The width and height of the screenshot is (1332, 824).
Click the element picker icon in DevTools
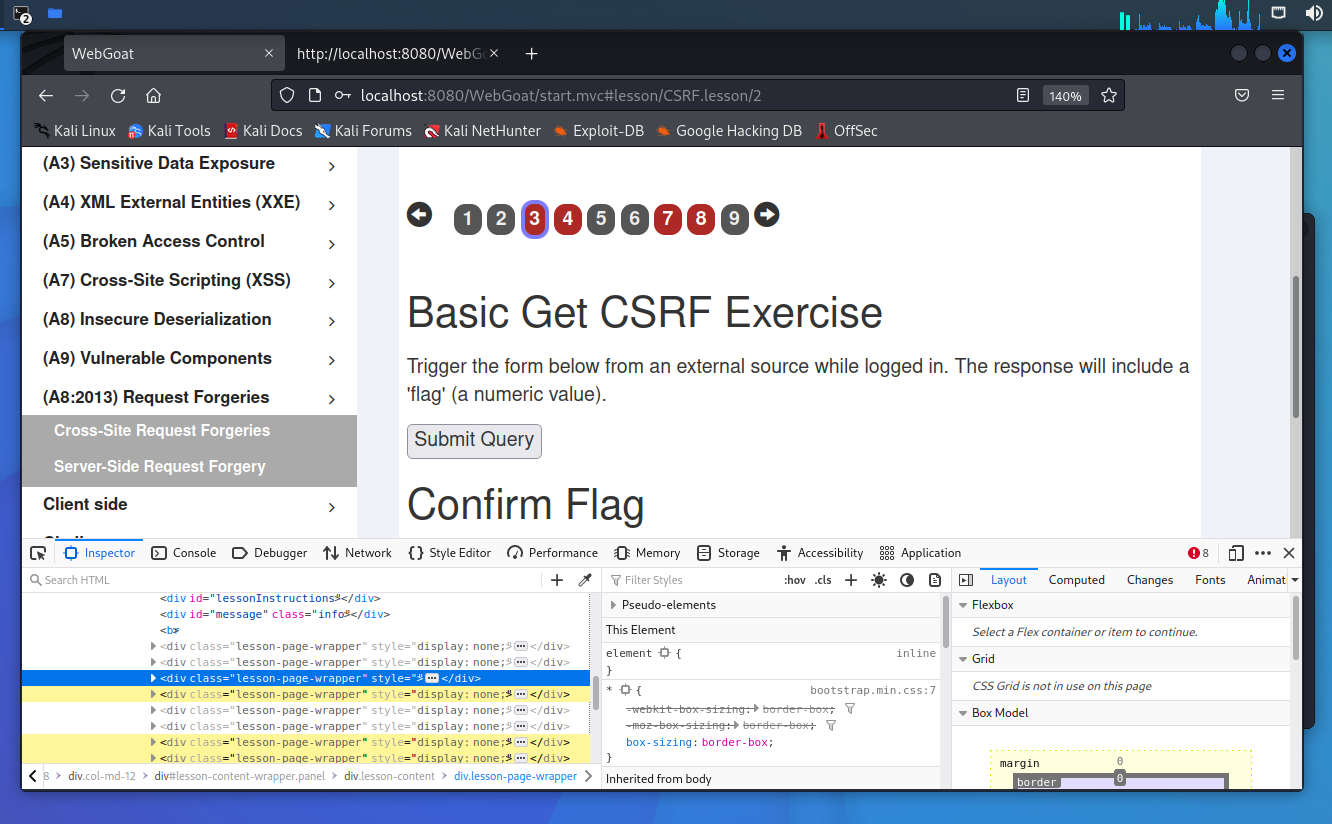pos(38,553)
